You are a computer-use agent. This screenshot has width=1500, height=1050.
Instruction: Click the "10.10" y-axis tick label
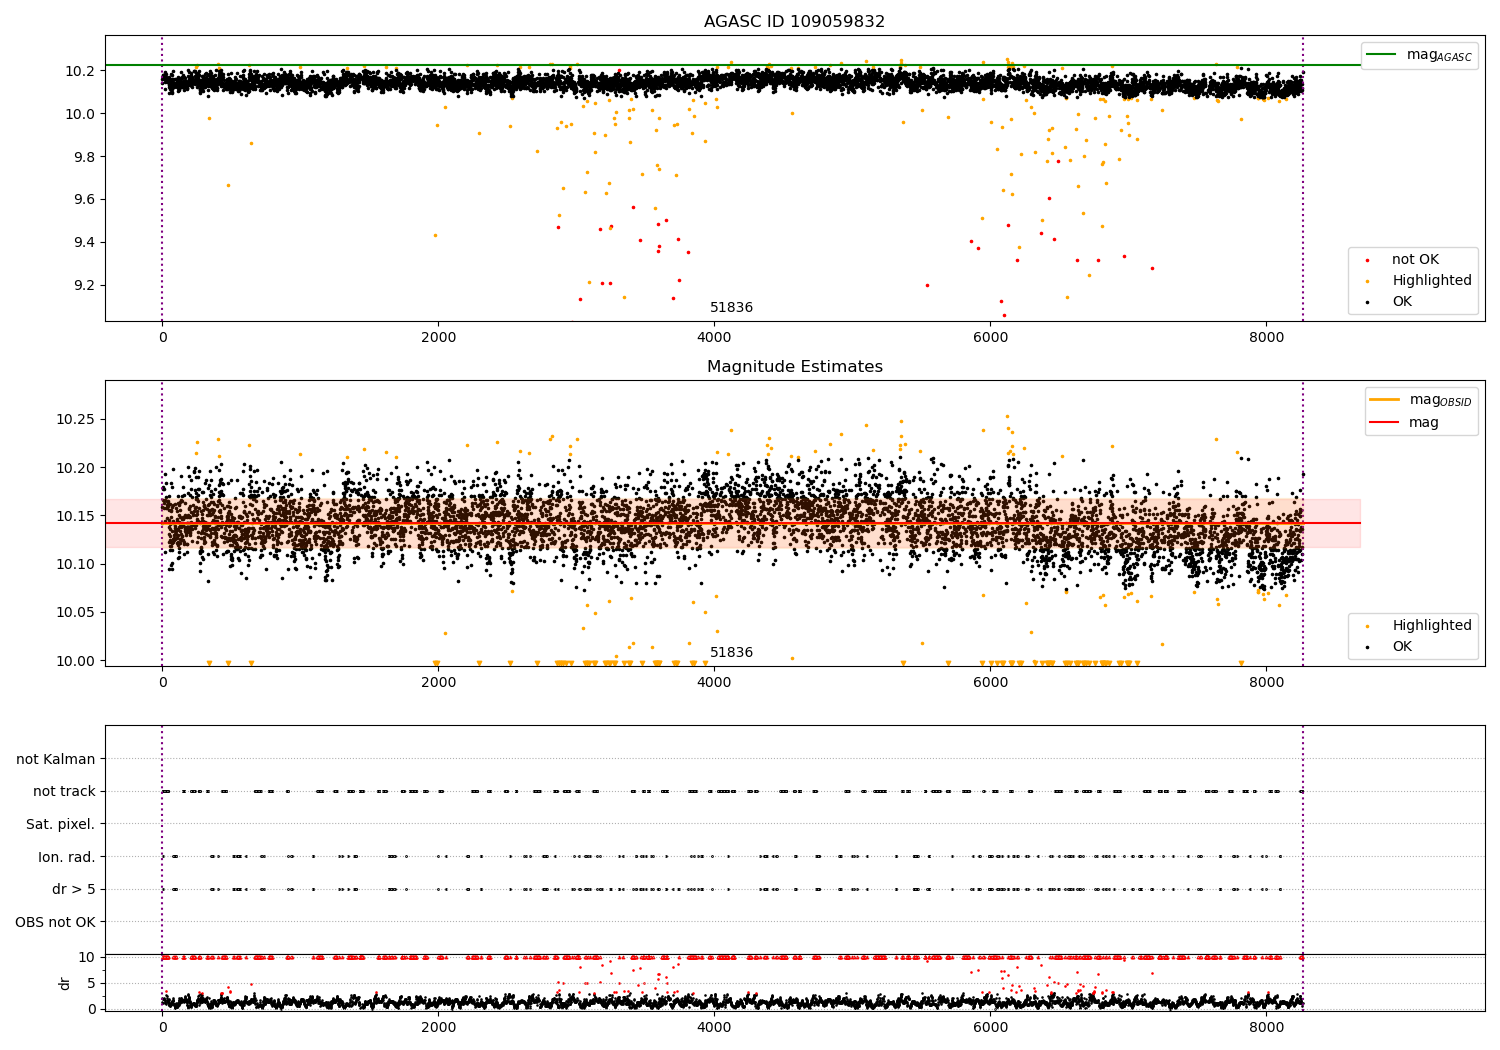(x=76, y=564)
